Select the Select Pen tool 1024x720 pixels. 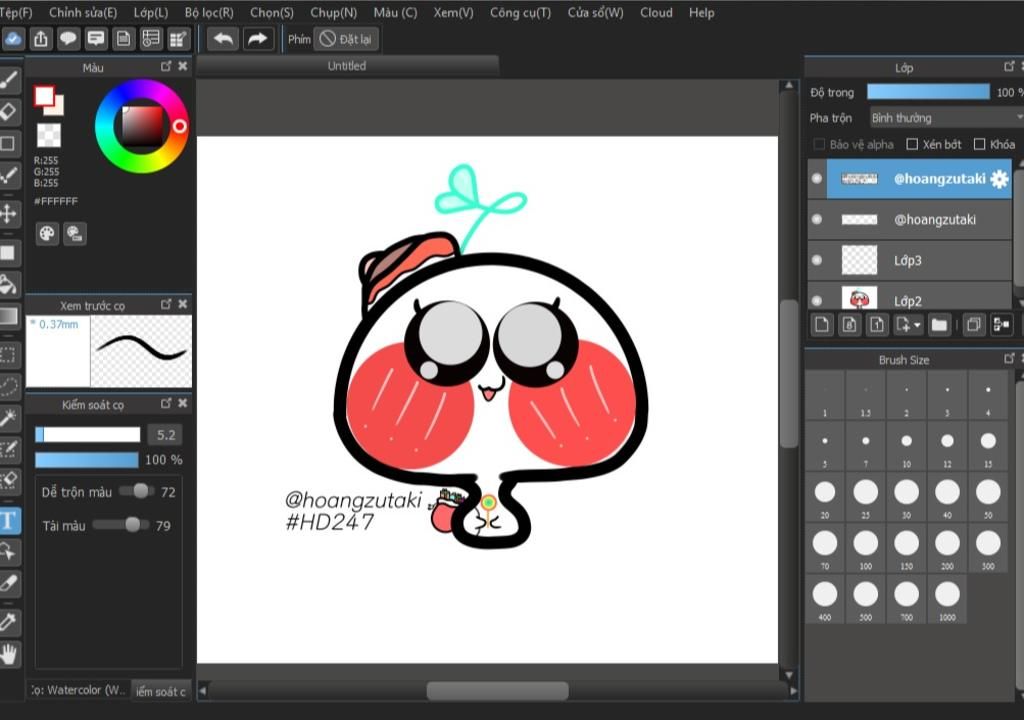click(9, 449)
